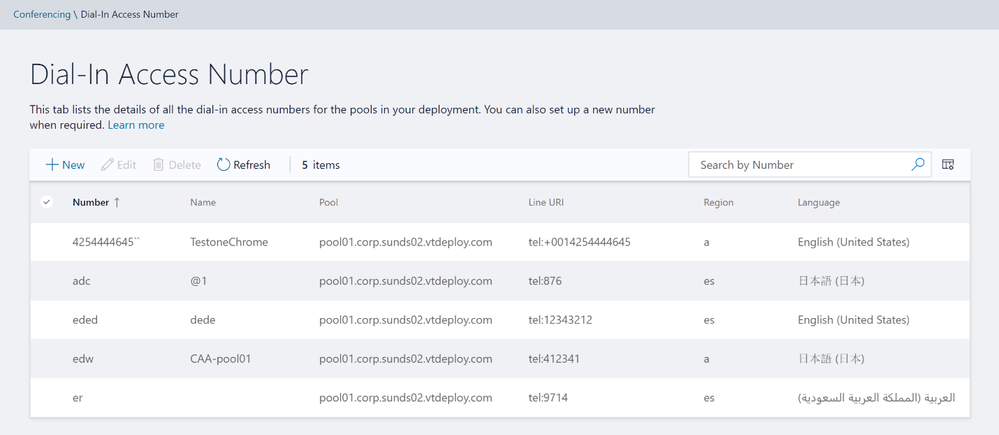Click the search magnifier icon
The width and height of the screenshot is (999, 435).
(x=918, y=165)
